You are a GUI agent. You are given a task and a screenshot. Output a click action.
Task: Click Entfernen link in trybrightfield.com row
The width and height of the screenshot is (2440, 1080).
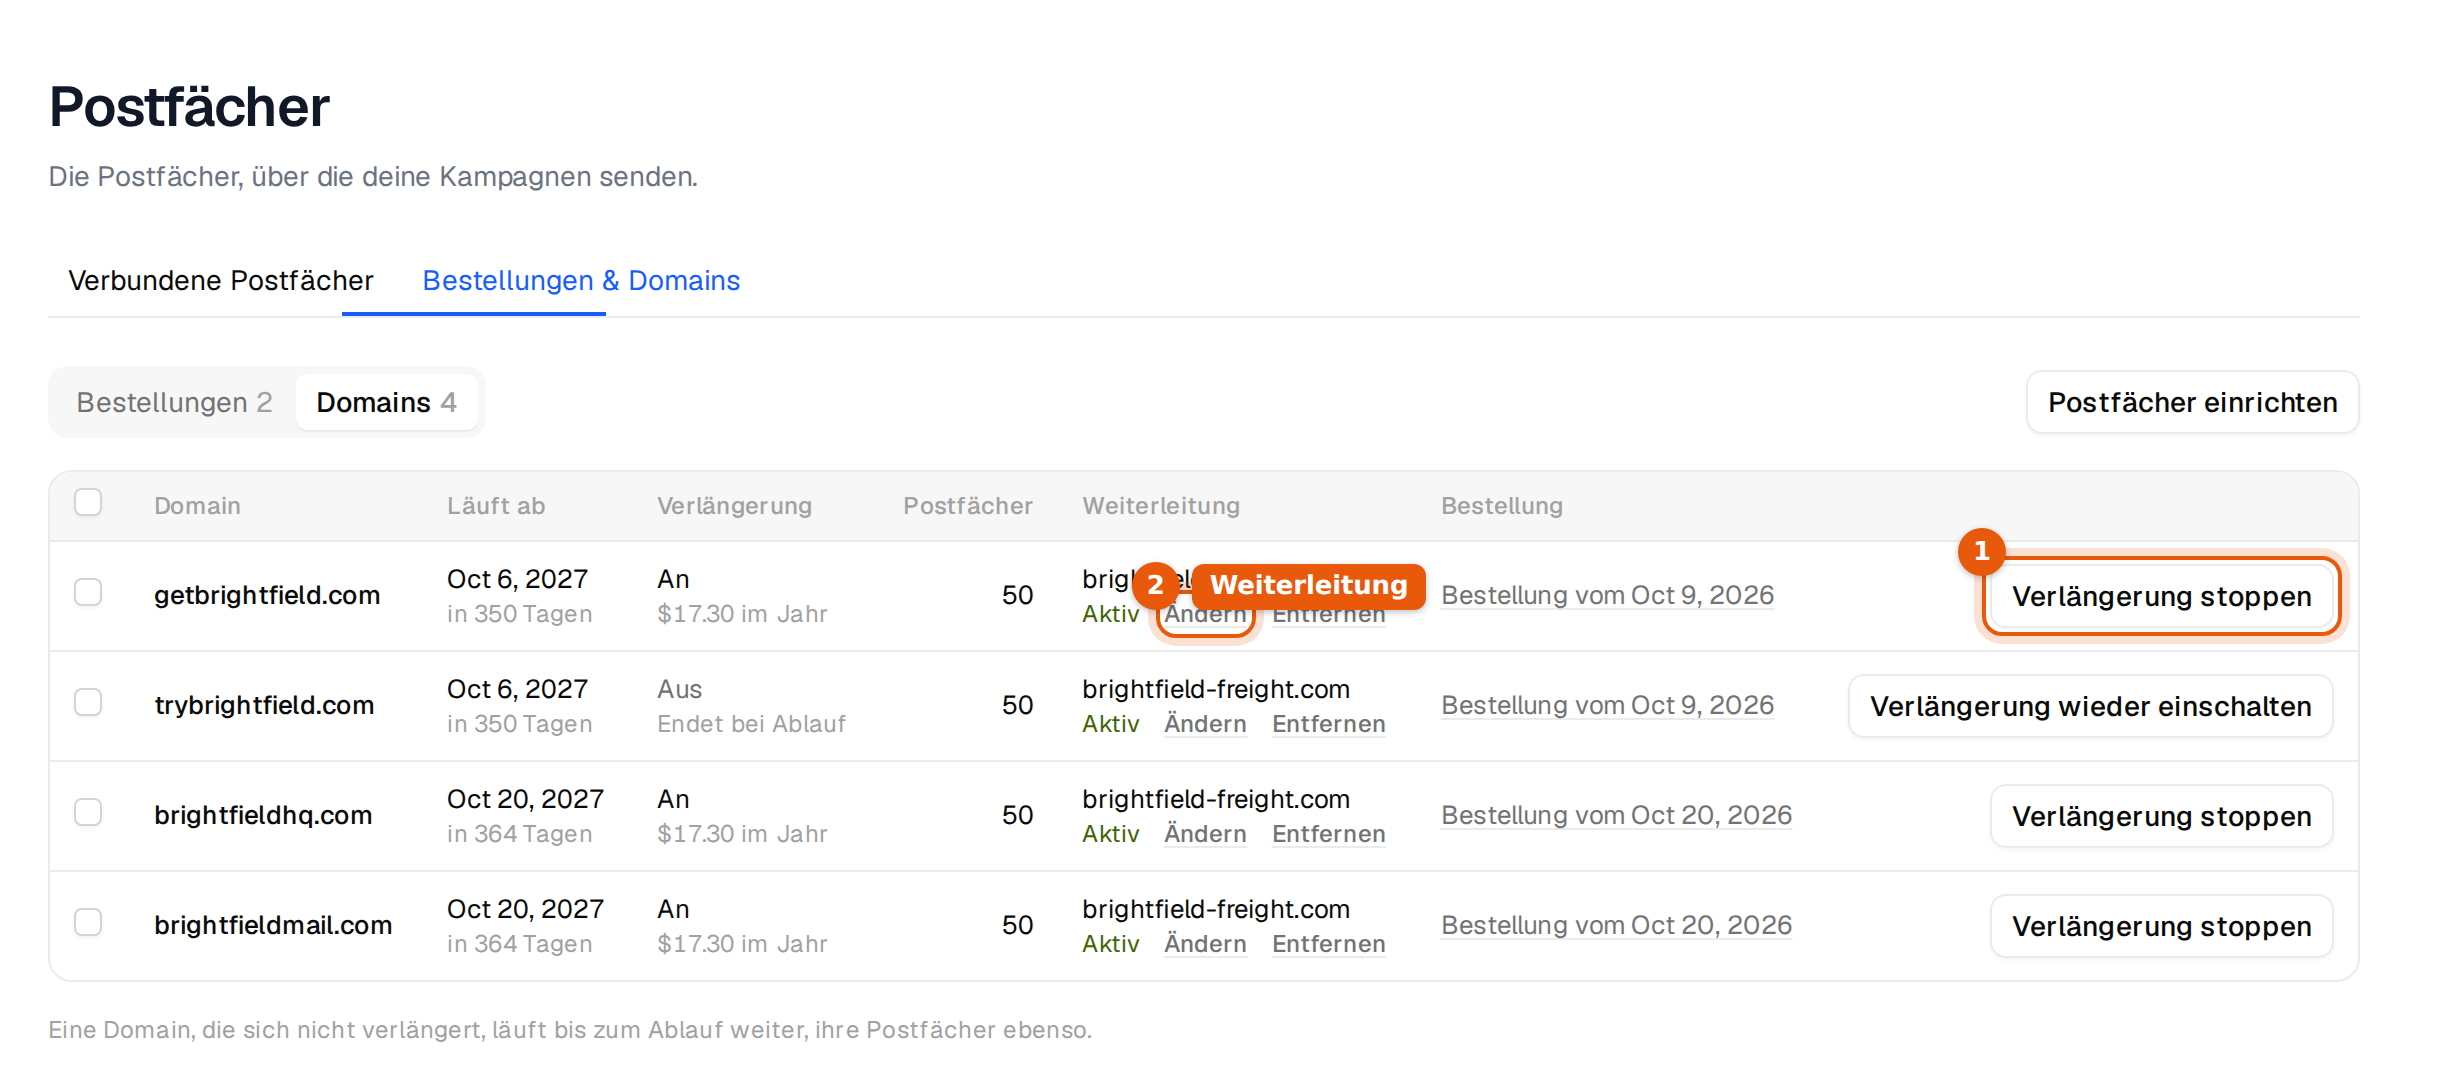(1328, 724)
